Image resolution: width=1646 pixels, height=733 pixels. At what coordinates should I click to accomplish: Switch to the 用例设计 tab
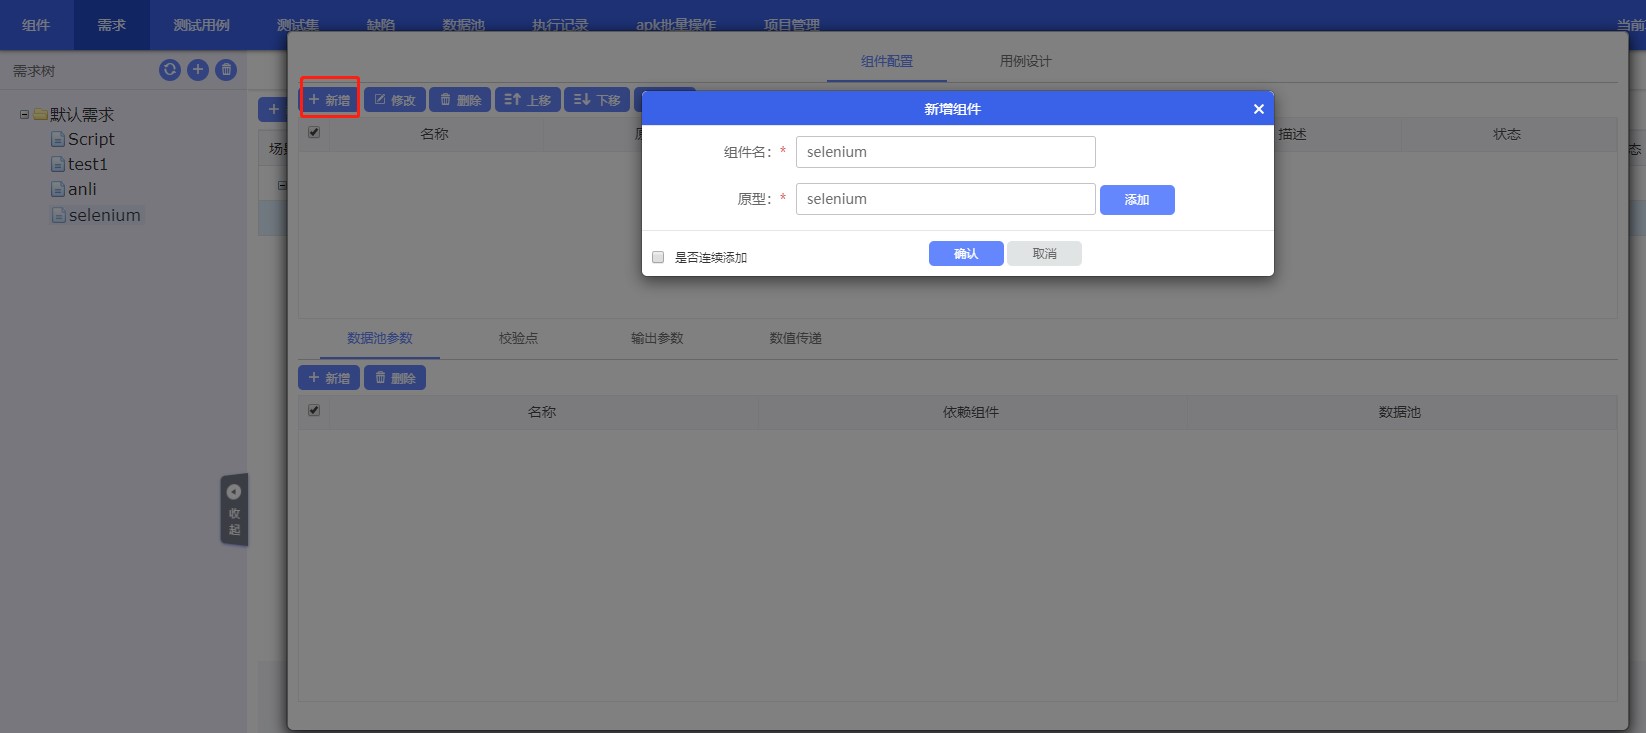click(1025, 61)
